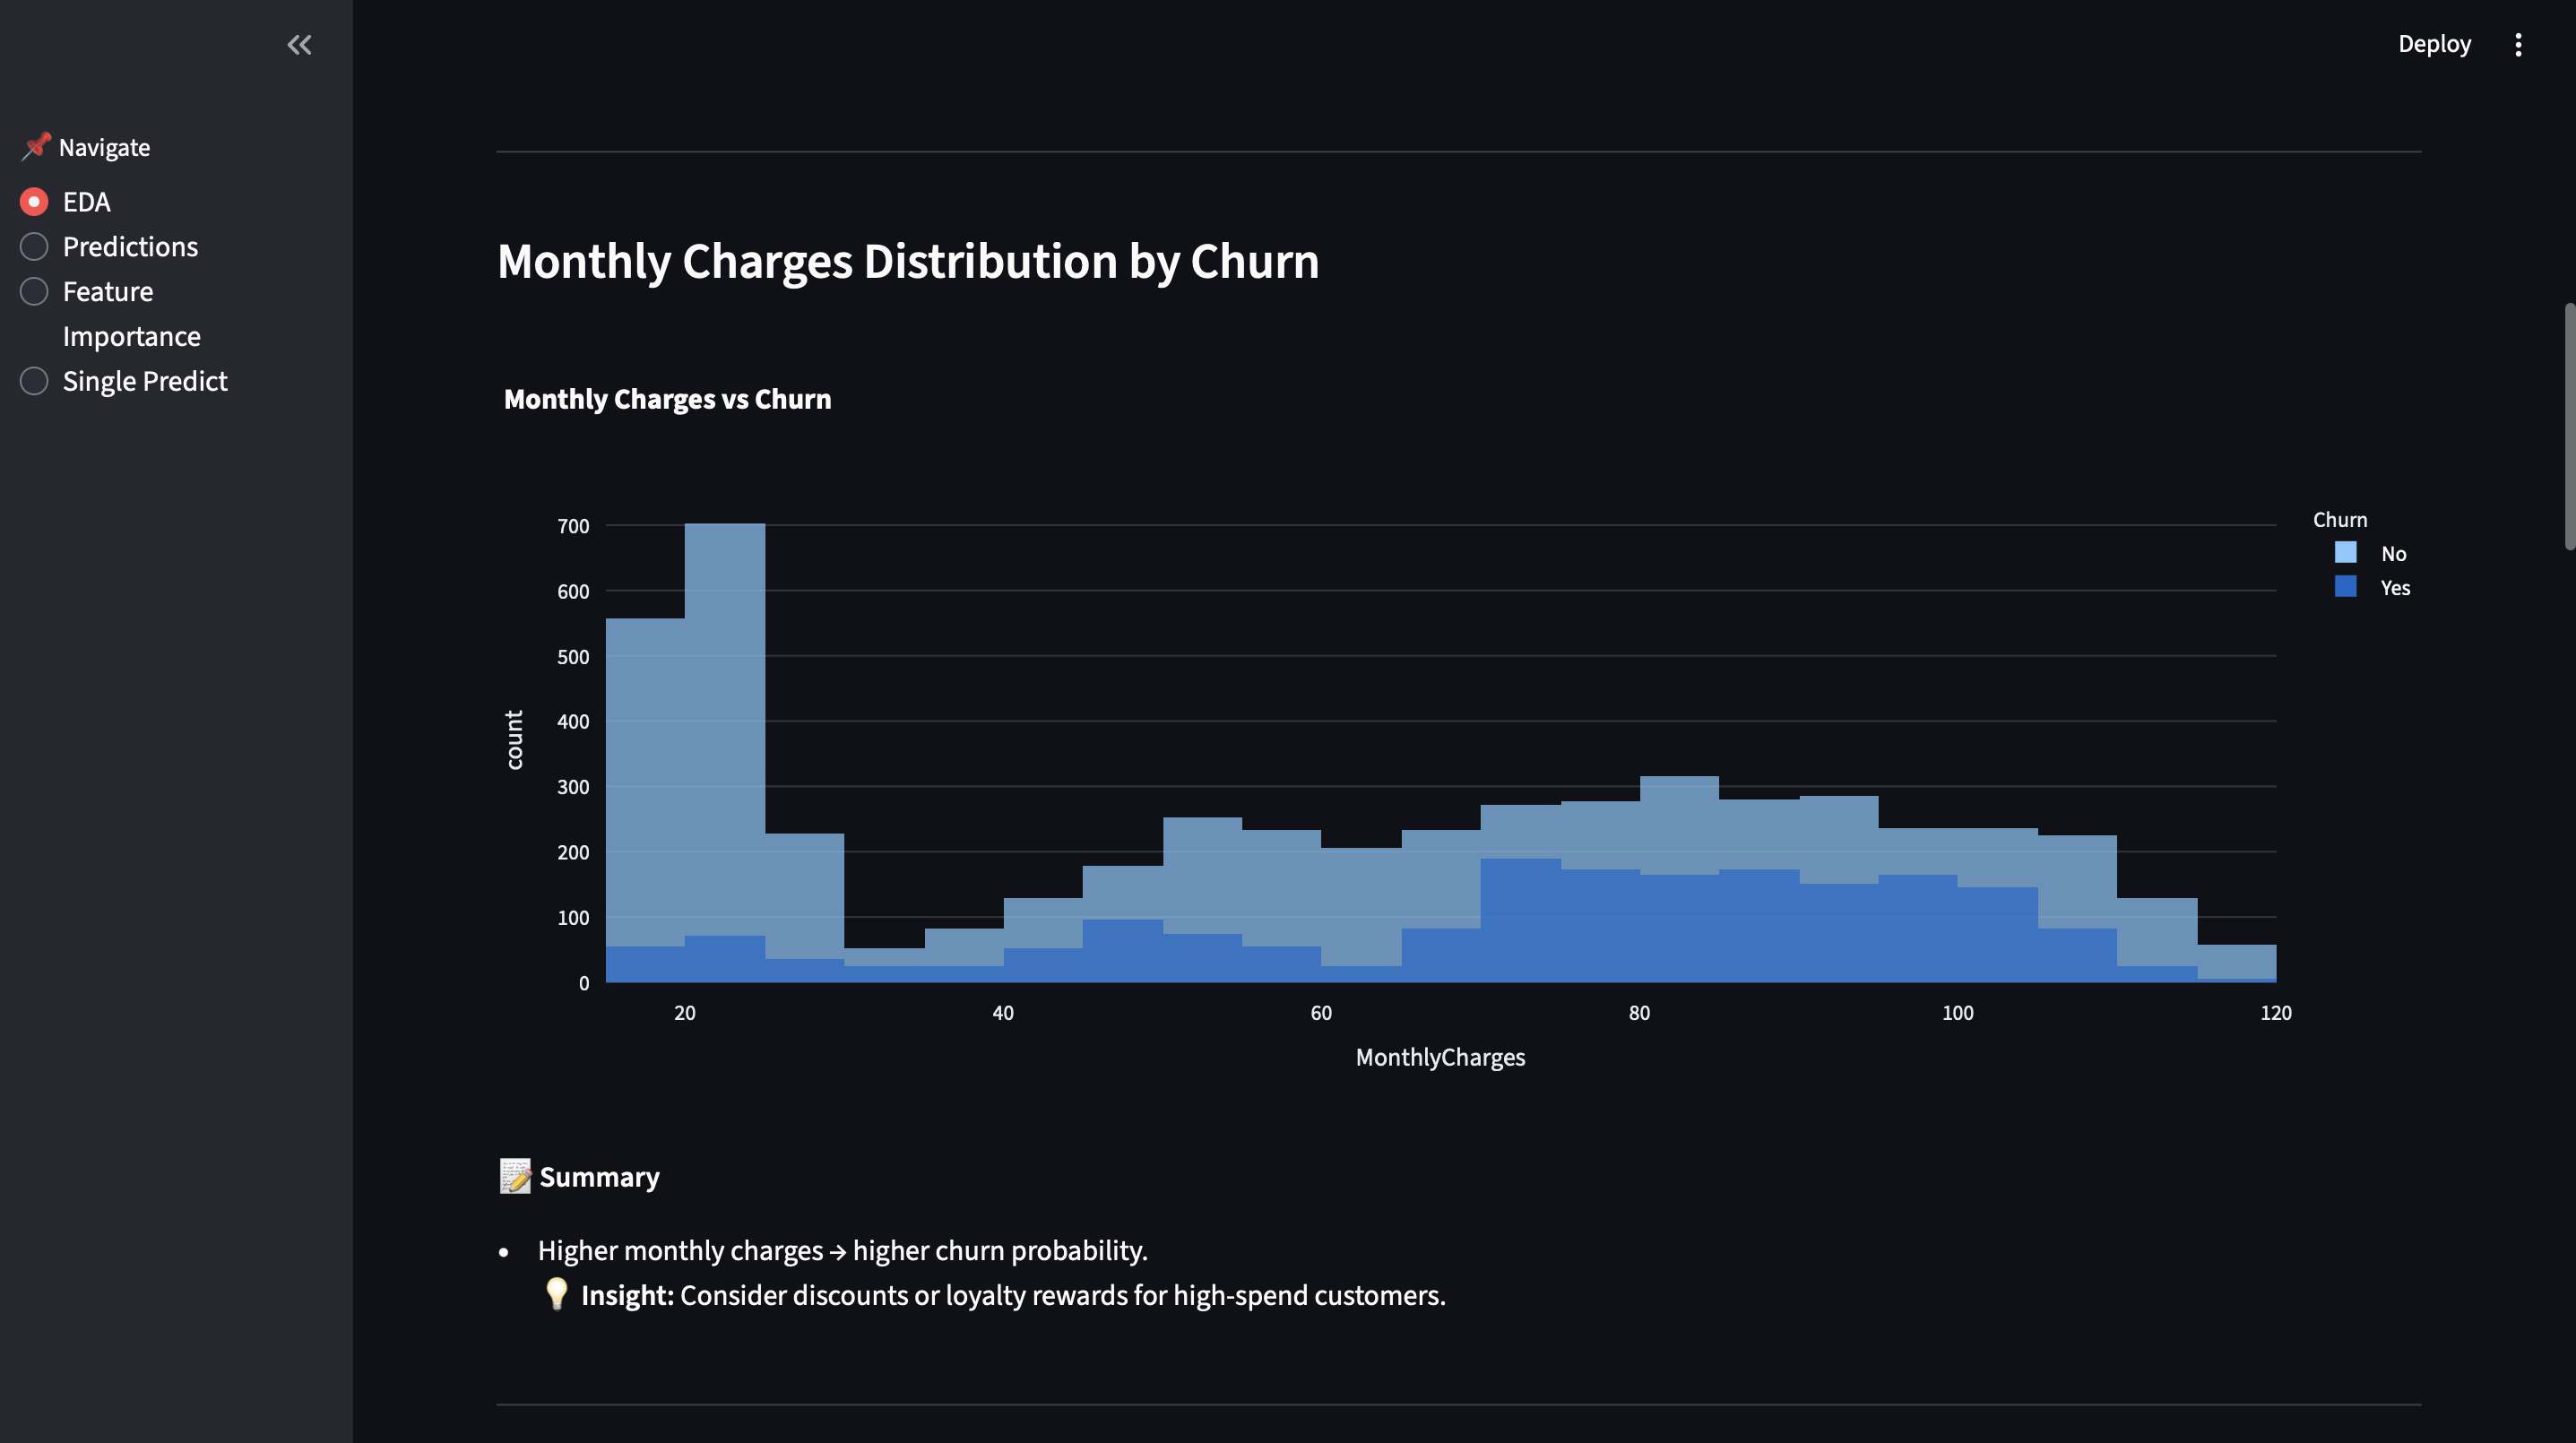Click the MonthlyCharges x-axis label

coord(1440,1057)
